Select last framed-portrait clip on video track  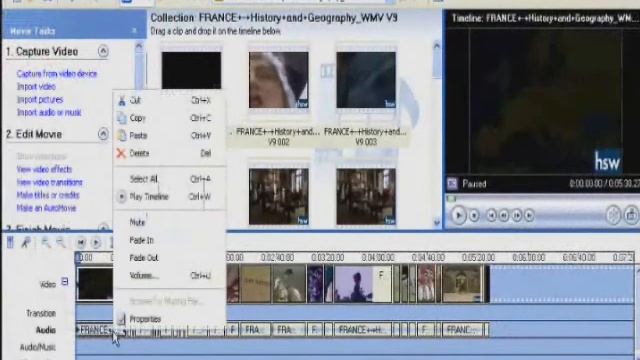(463, 284)
